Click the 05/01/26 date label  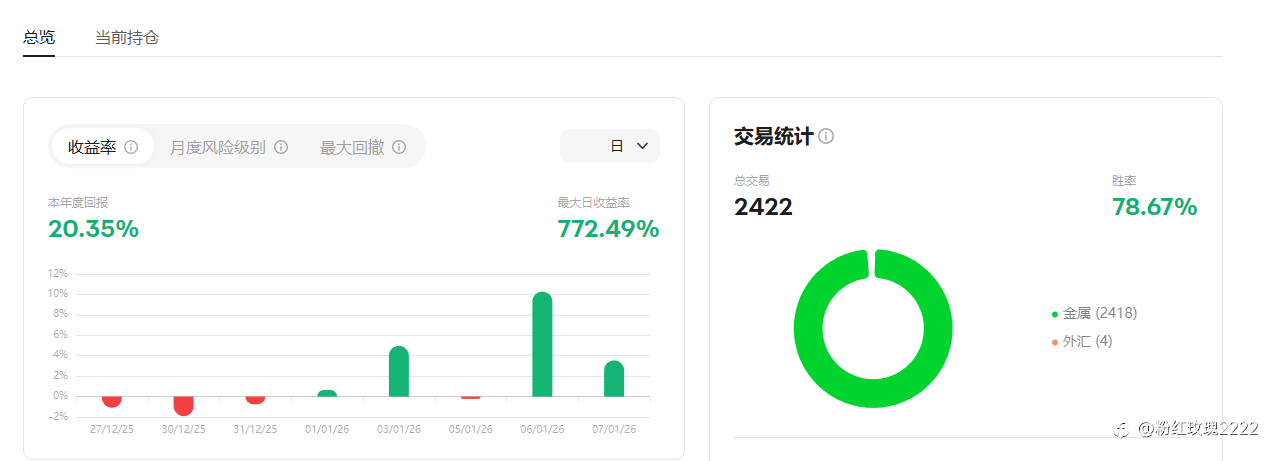click(470, 429)
